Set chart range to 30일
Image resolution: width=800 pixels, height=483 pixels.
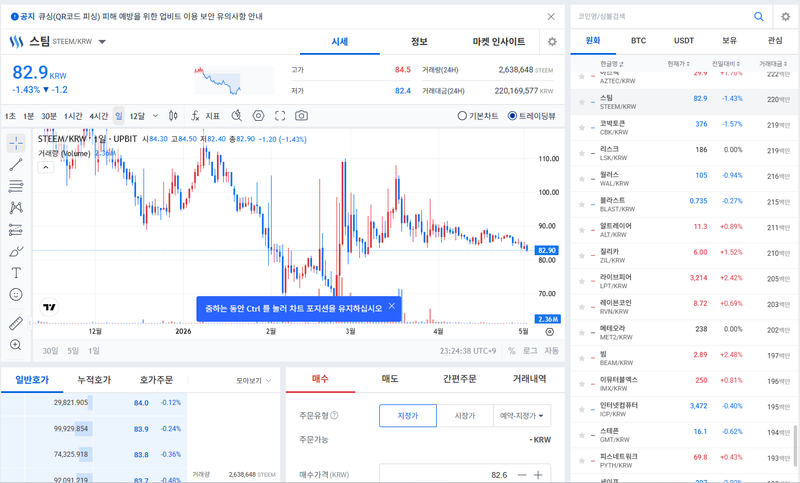[x=50, y=351]
